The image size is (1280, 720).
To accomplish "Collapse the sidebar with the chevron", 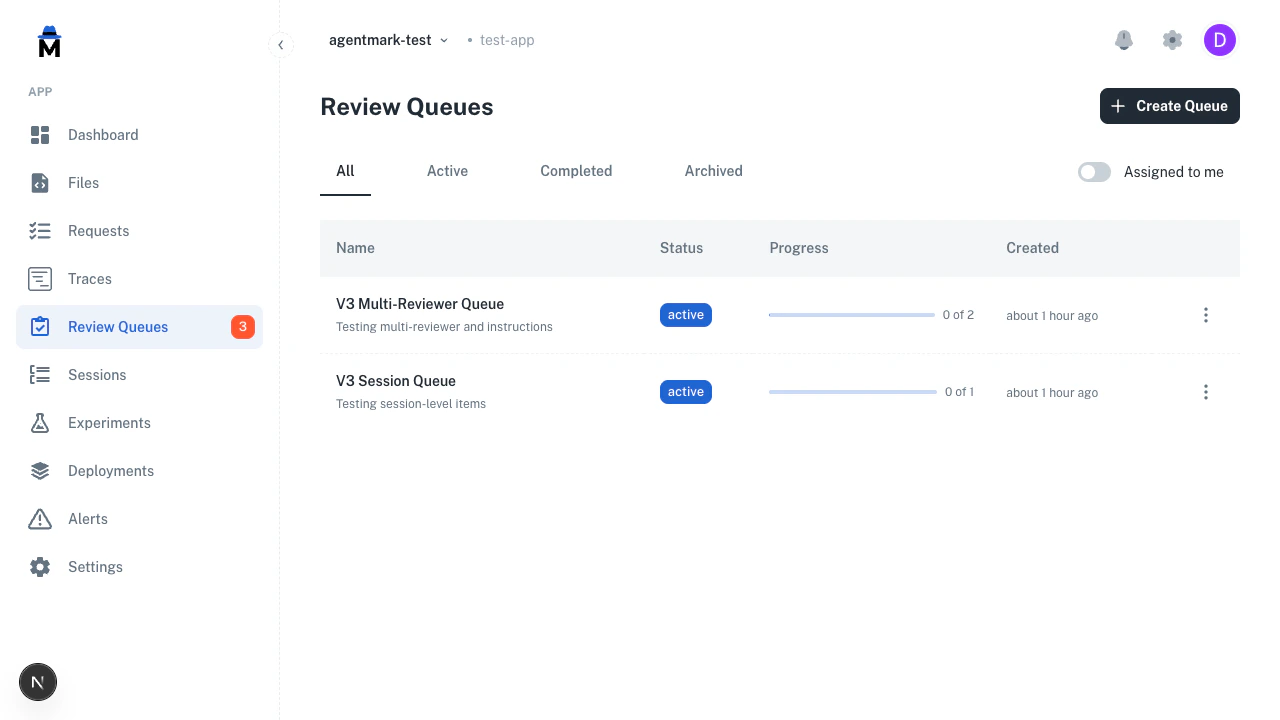I will pyautogui.click(x=281, y=44).
